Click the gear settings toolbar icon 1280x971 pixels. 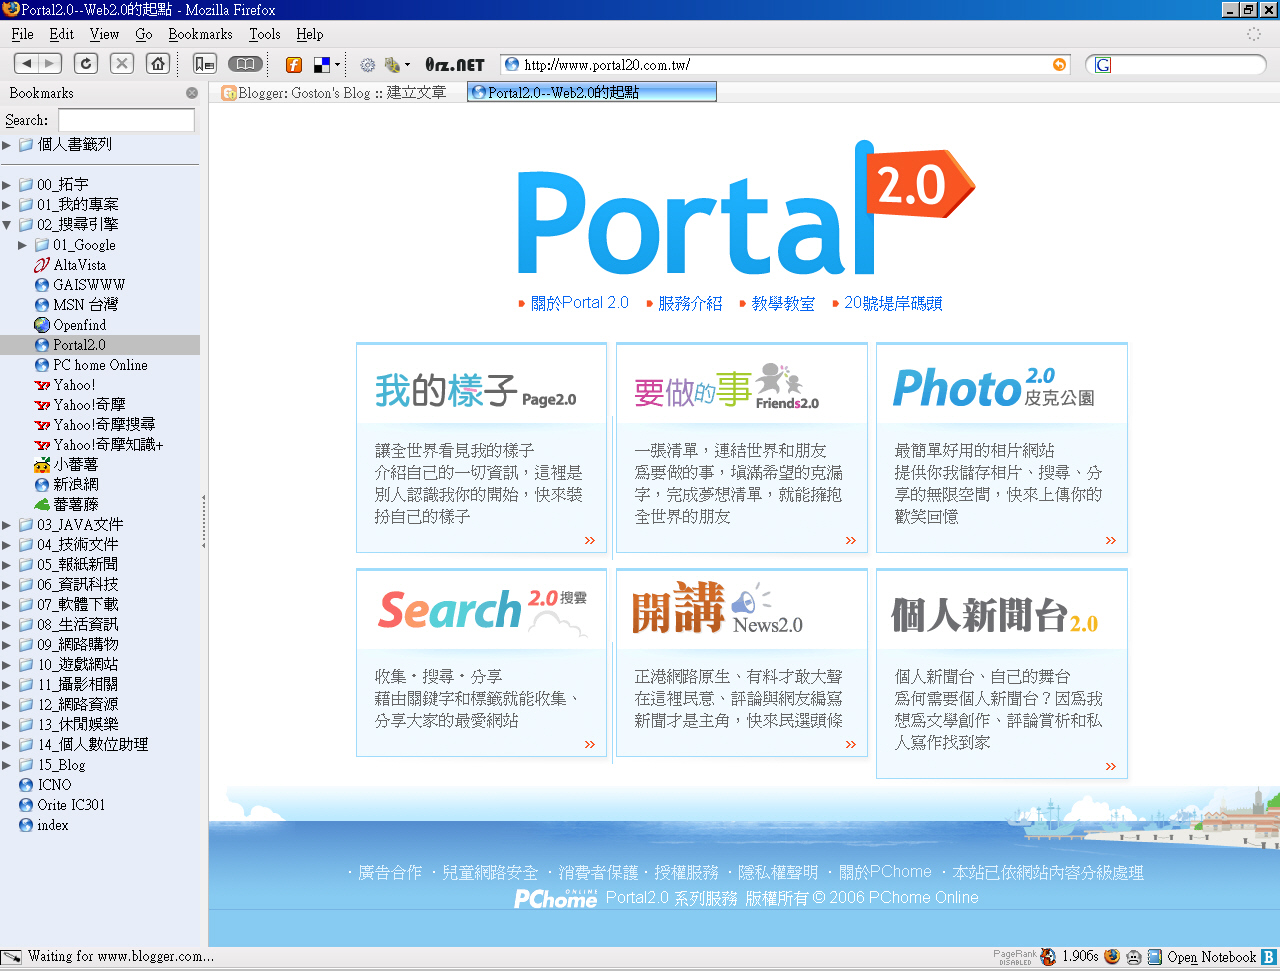click(x=368, y=65)
